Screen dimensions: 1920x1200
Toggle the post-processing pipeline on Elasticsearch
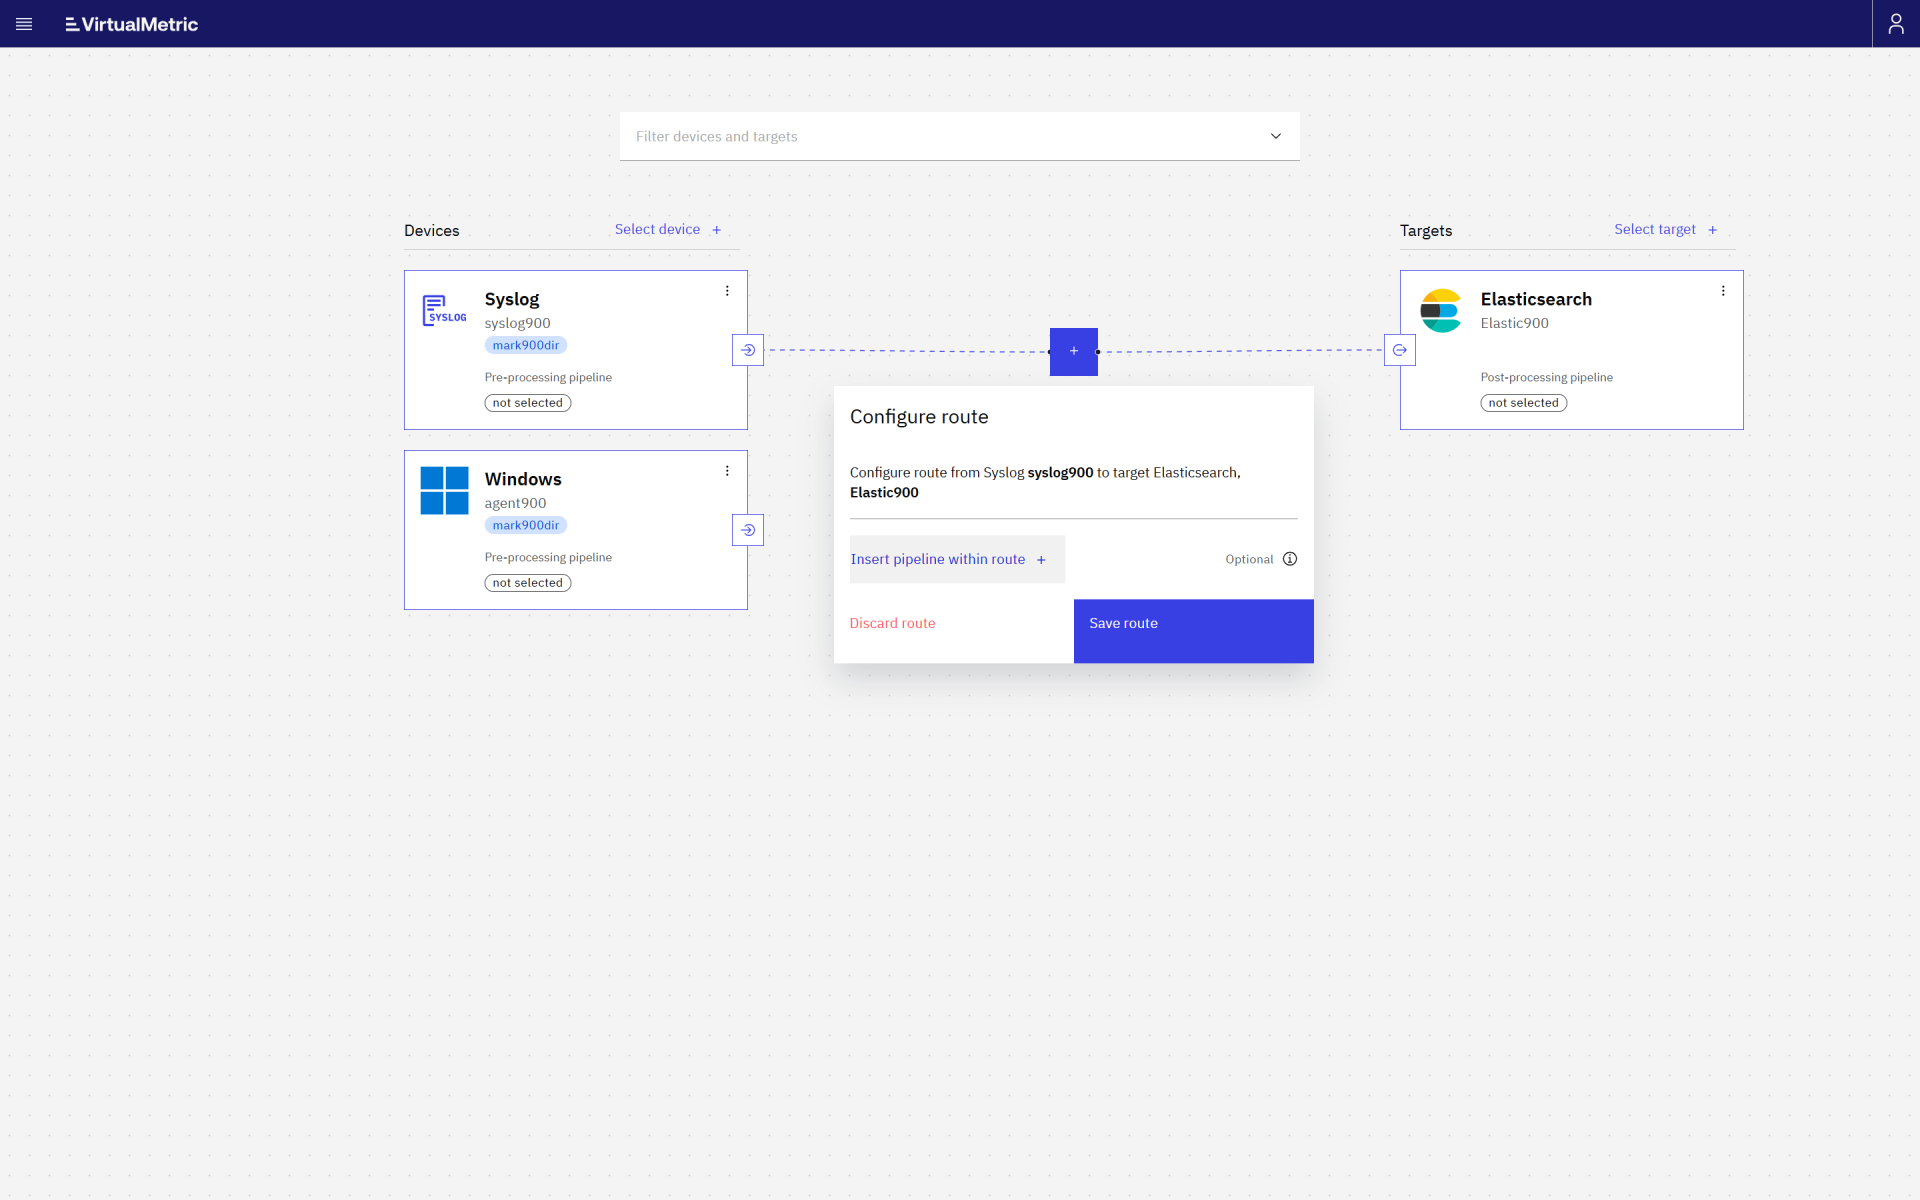(1522, 402)
